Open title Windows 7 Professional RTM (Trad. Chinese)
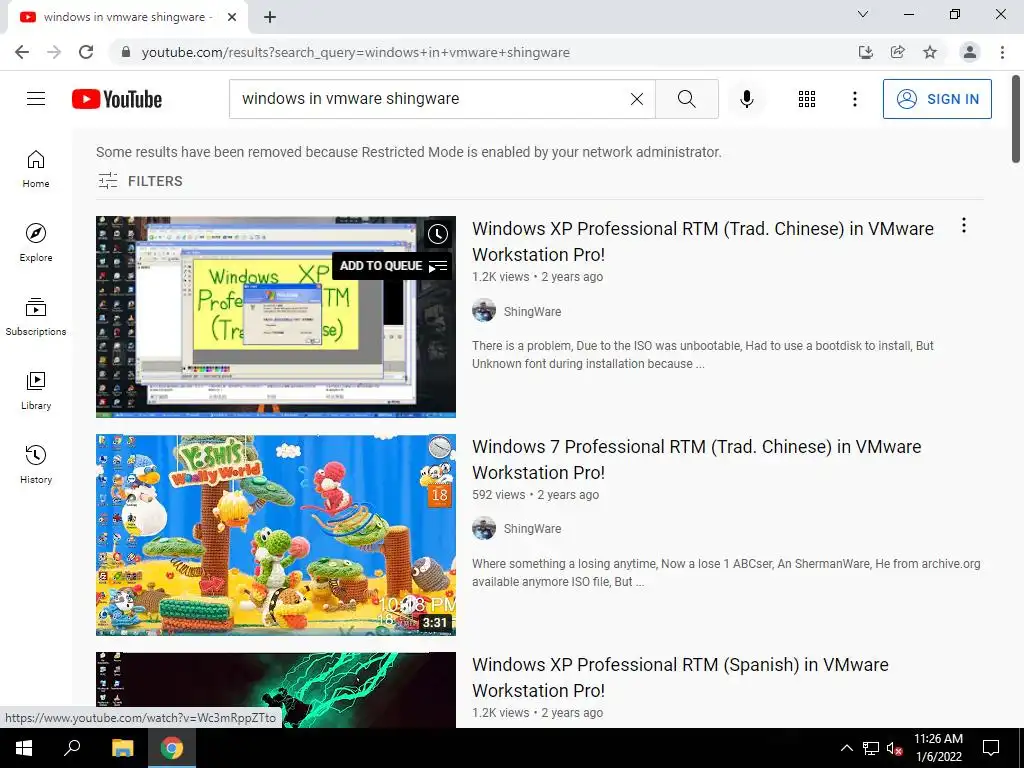This screenshot has width=1024, height=768. coord(697,459)
